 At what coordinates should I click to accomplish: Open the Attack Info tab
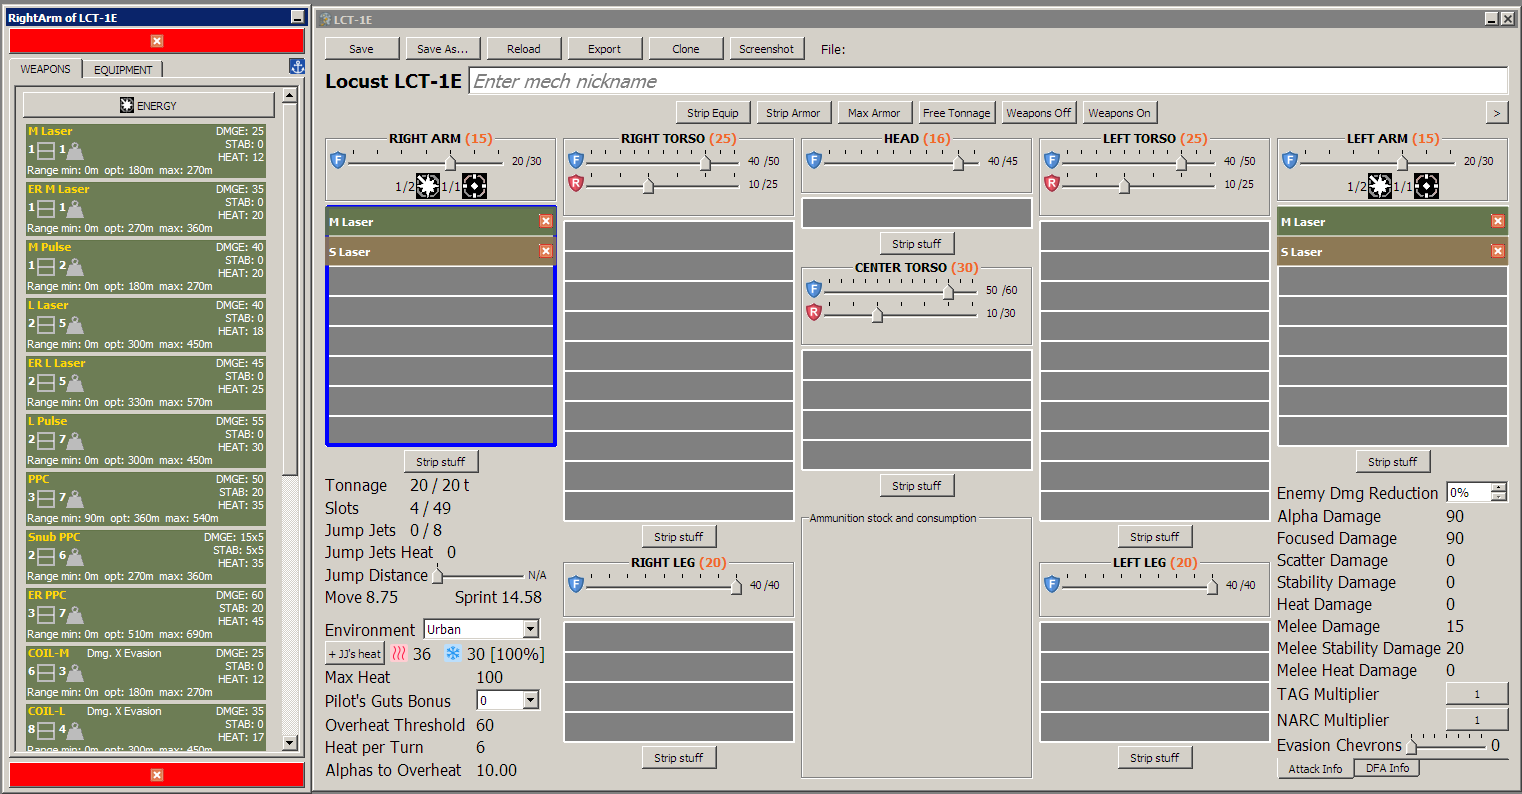pos(1315,769)
